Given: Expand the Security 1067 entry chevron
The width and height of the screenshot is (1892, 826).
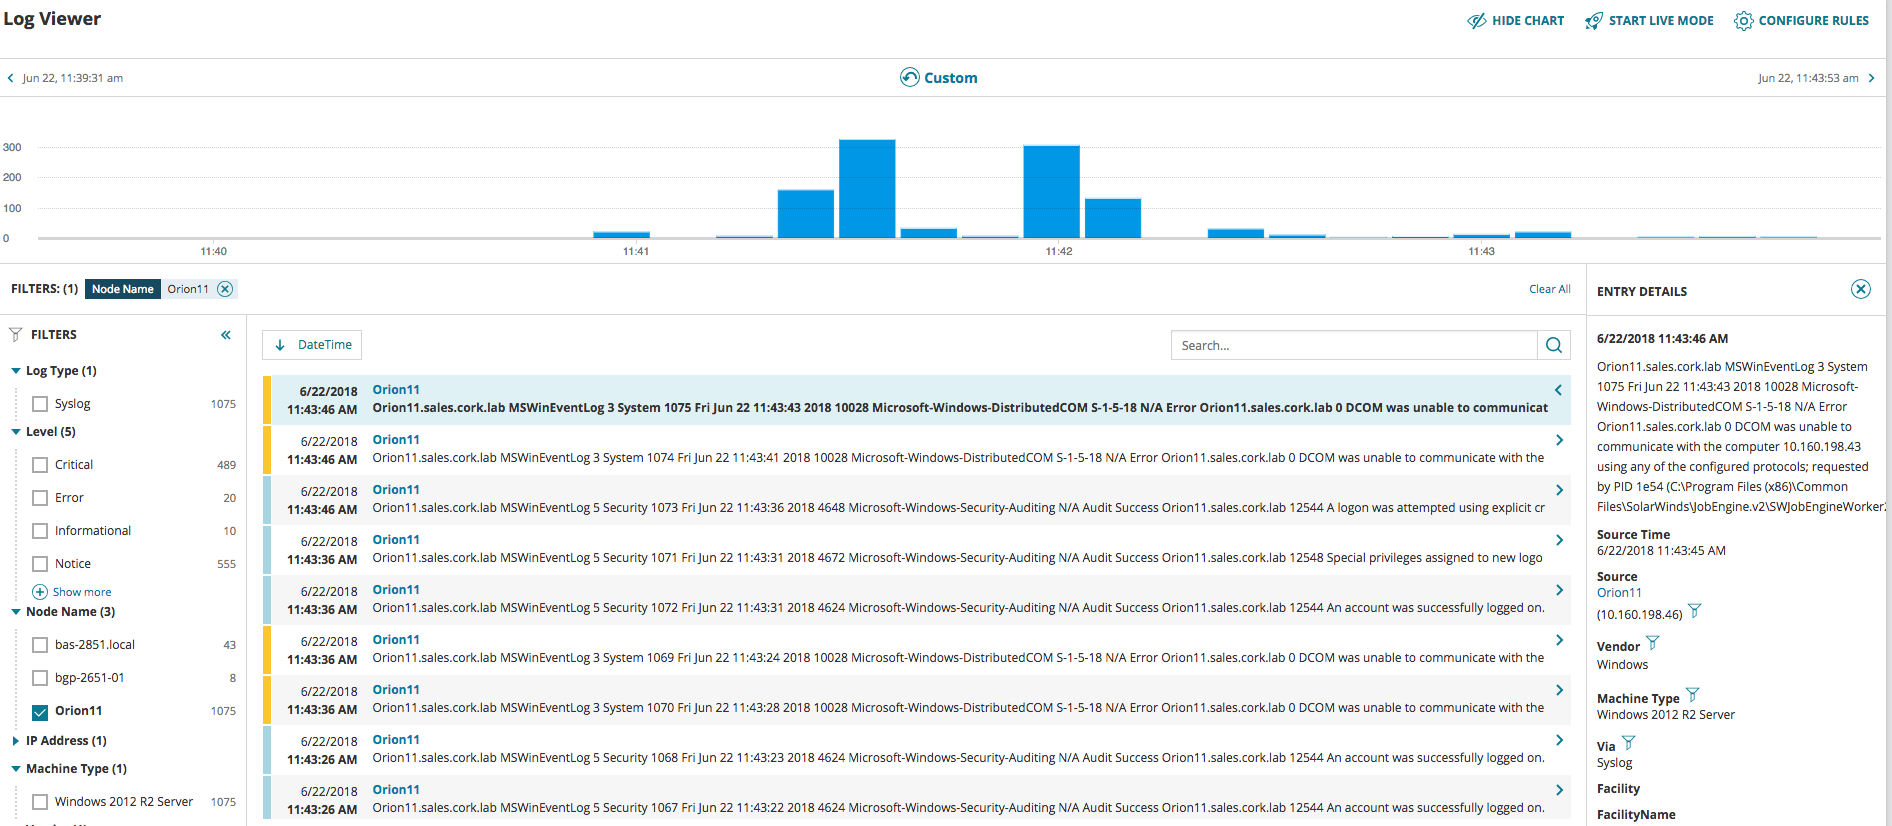Looking at the screenshot, I should click(x=1559, y=790).
